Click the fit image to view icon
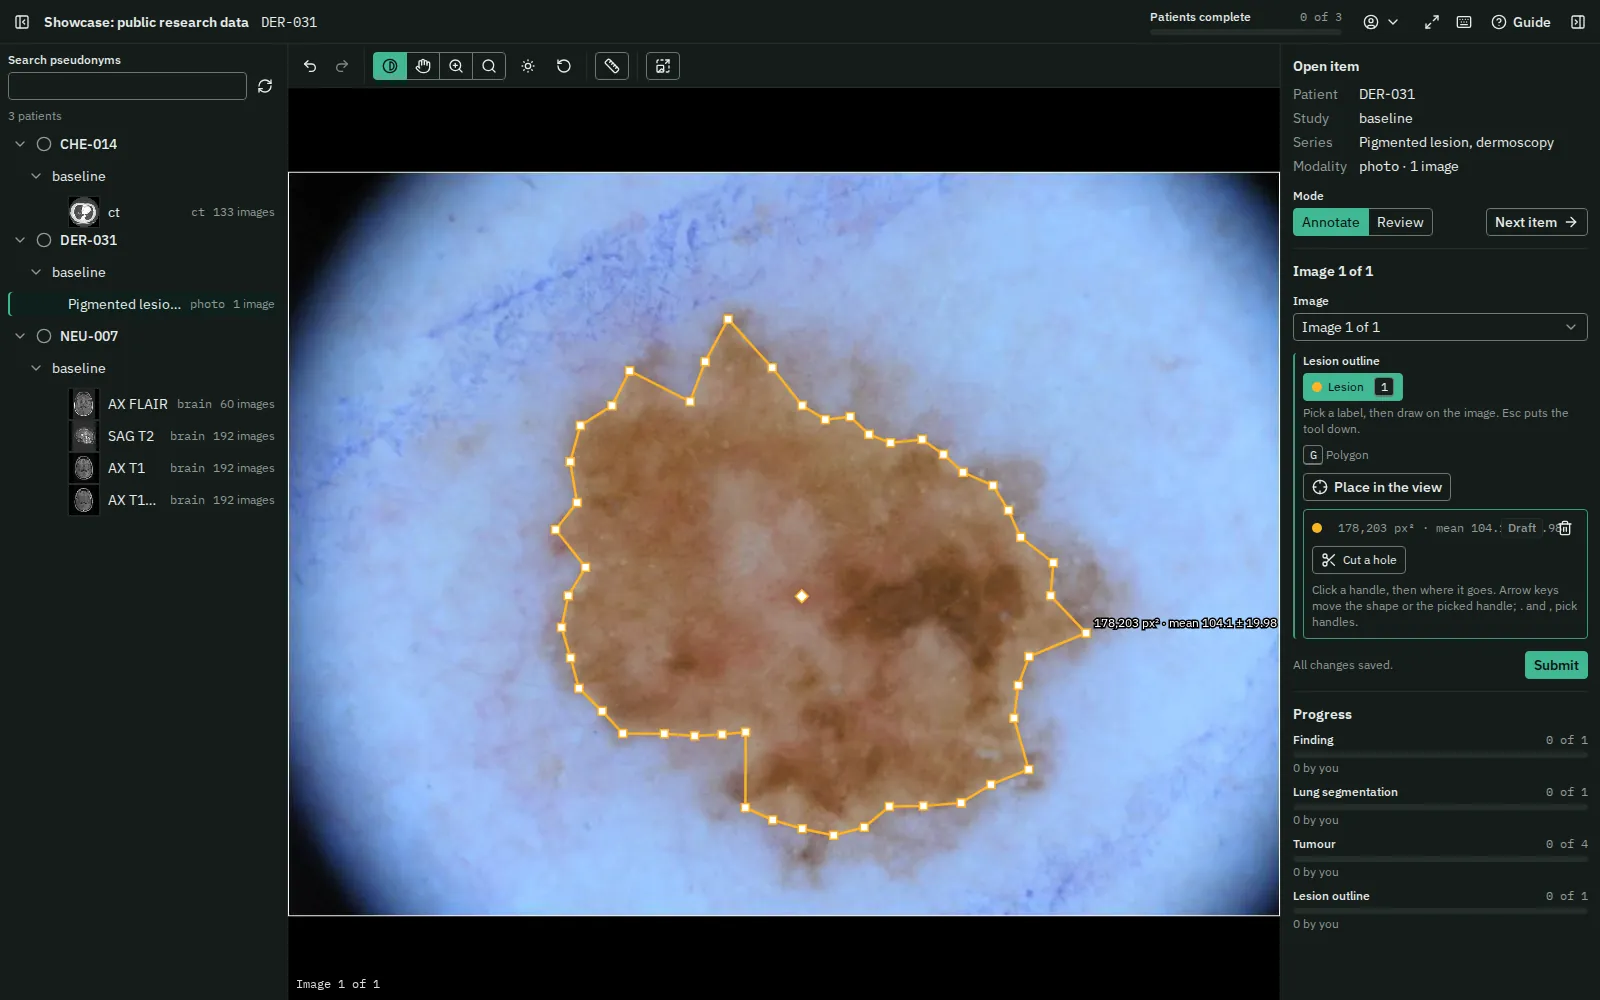 click(663, 66)
